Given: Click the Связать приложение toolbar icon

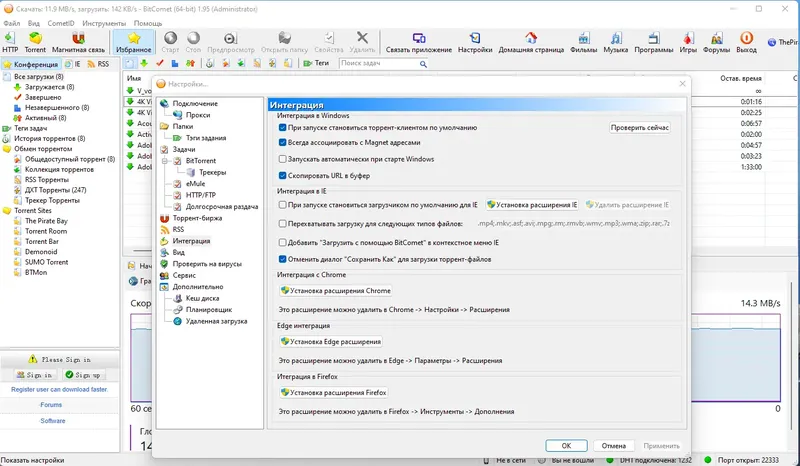Looking at the screenshot, I should pos(418,42).
